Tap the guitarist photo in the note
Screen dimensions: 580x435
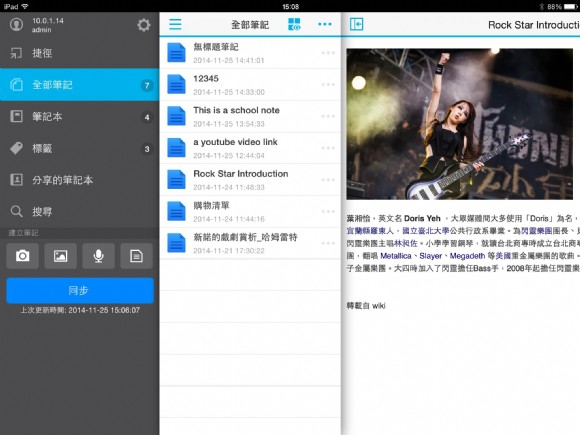click(459, 124)
